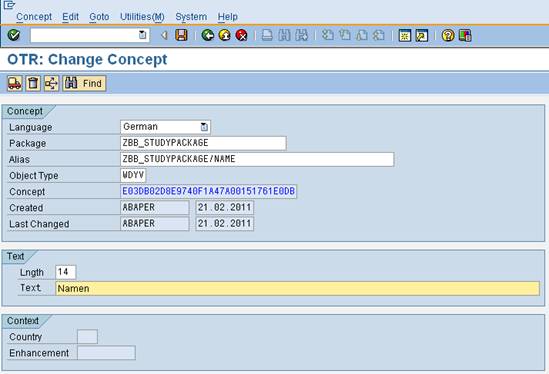549x374 pixels.
Task: Open the Goto menu
Action: pos(99,16)
